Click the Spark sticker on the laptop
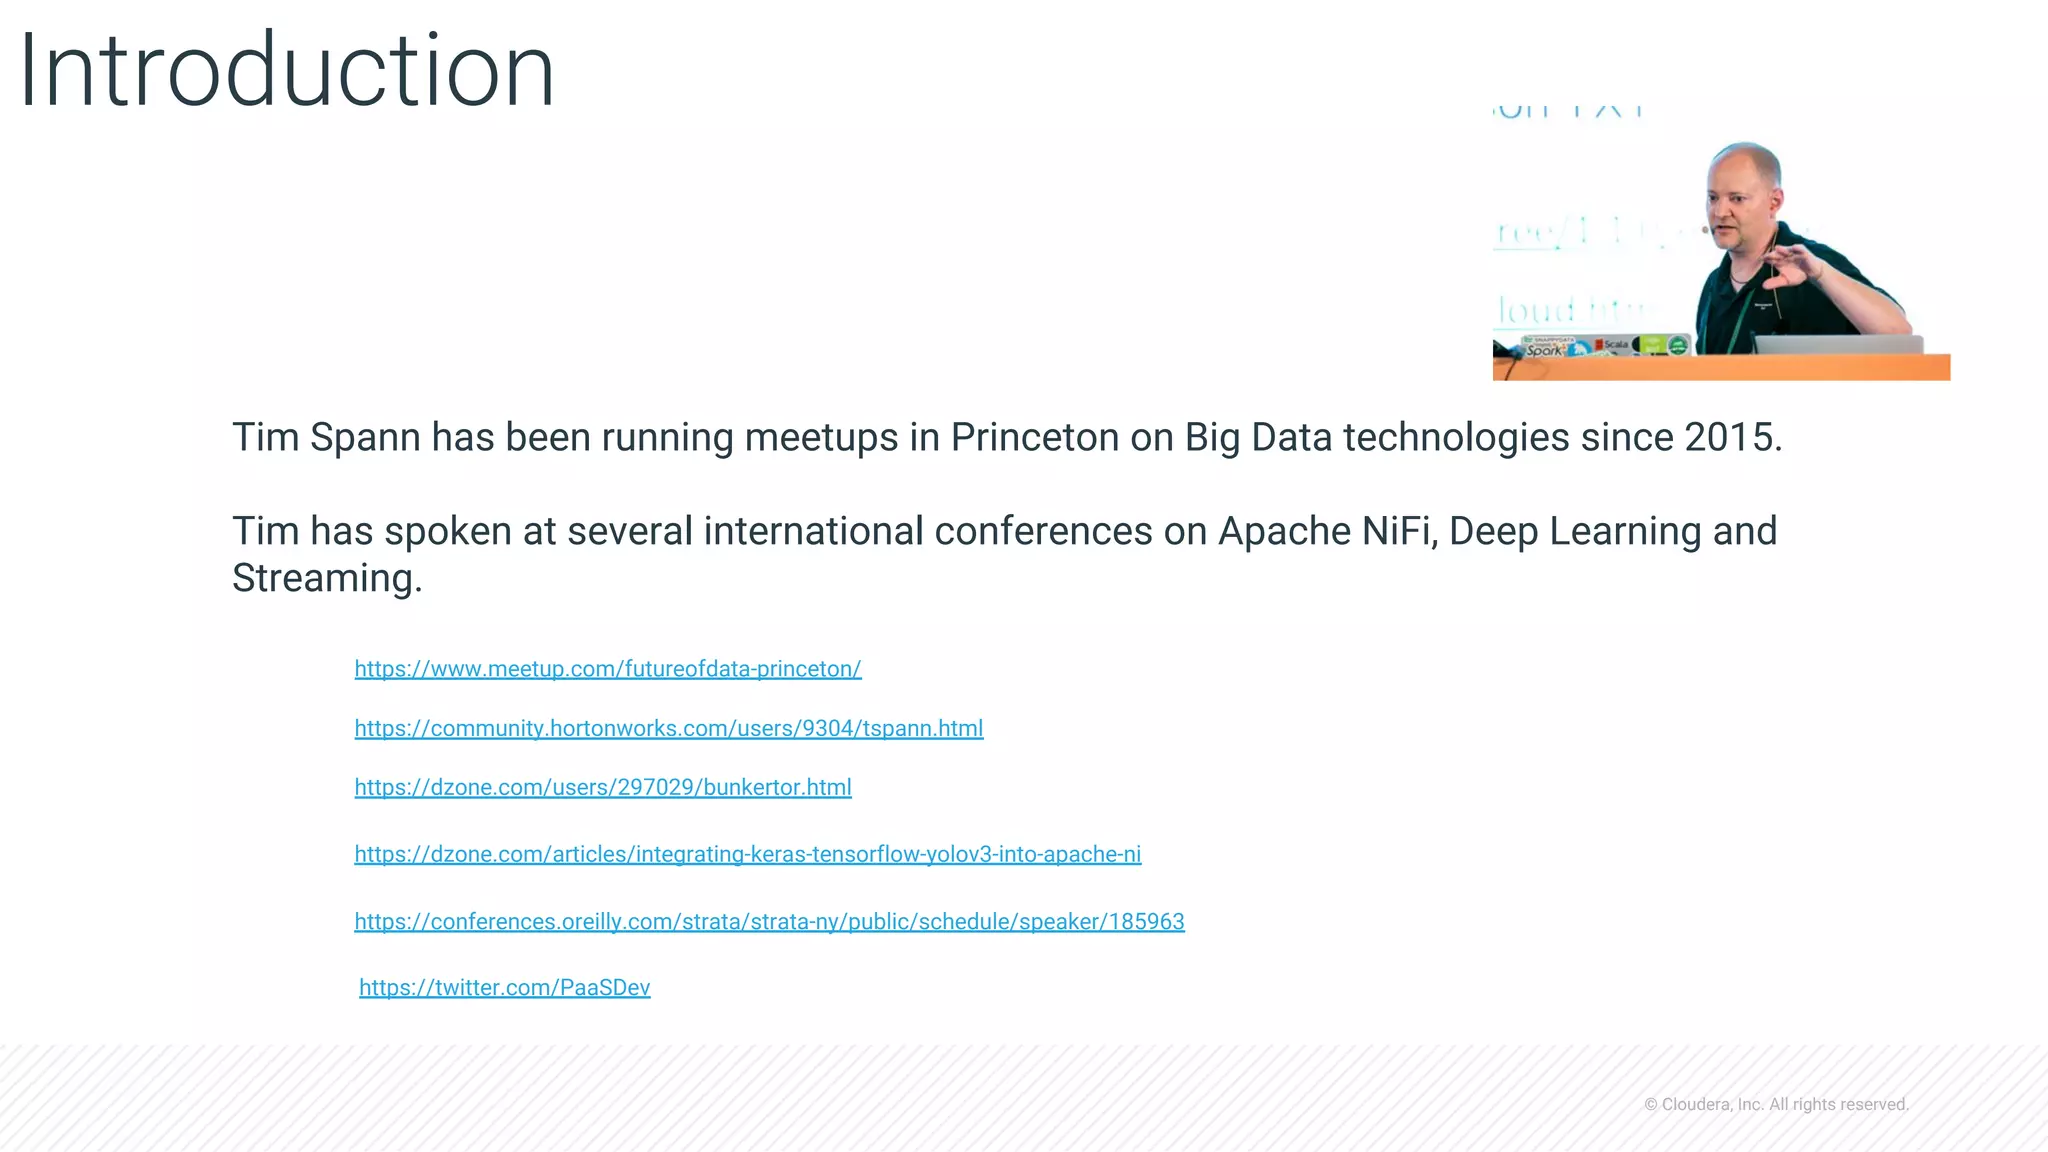This screenshot has height=1152, width=2048. click(1545, 348)
